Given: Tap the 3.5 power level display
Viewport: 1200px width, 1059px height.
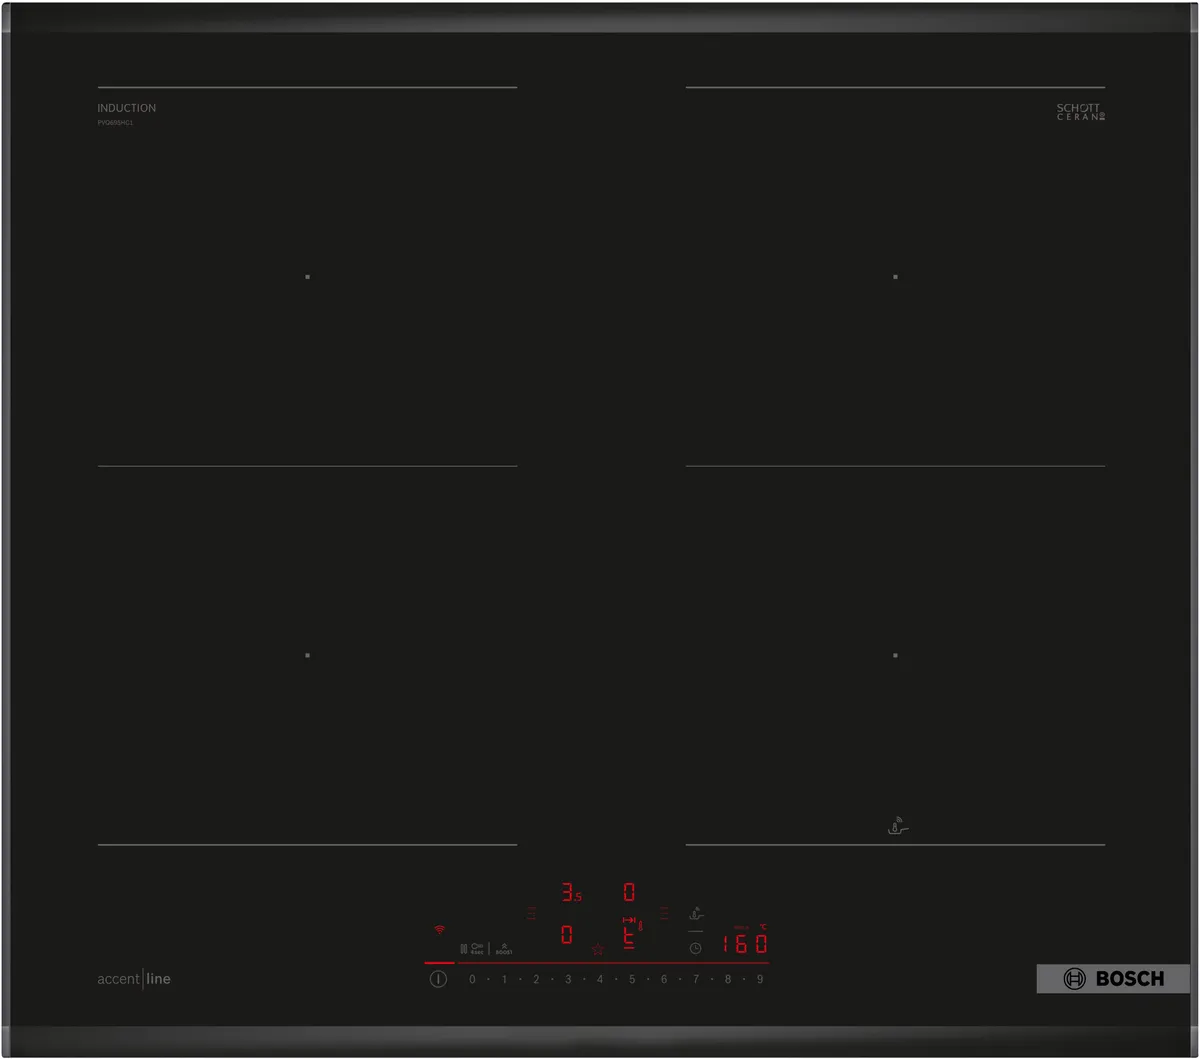Looking at the screenshot, I should pyautogui.click(x=572, y=891).
